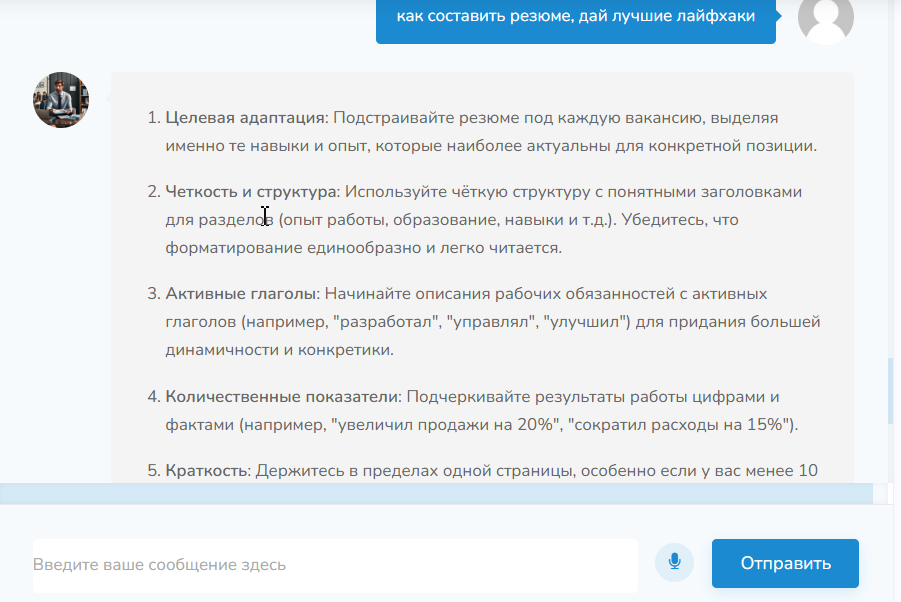Click the user's message bubble about резюме
The height and width of the screenshot is (602, 901).
[575, 18]
